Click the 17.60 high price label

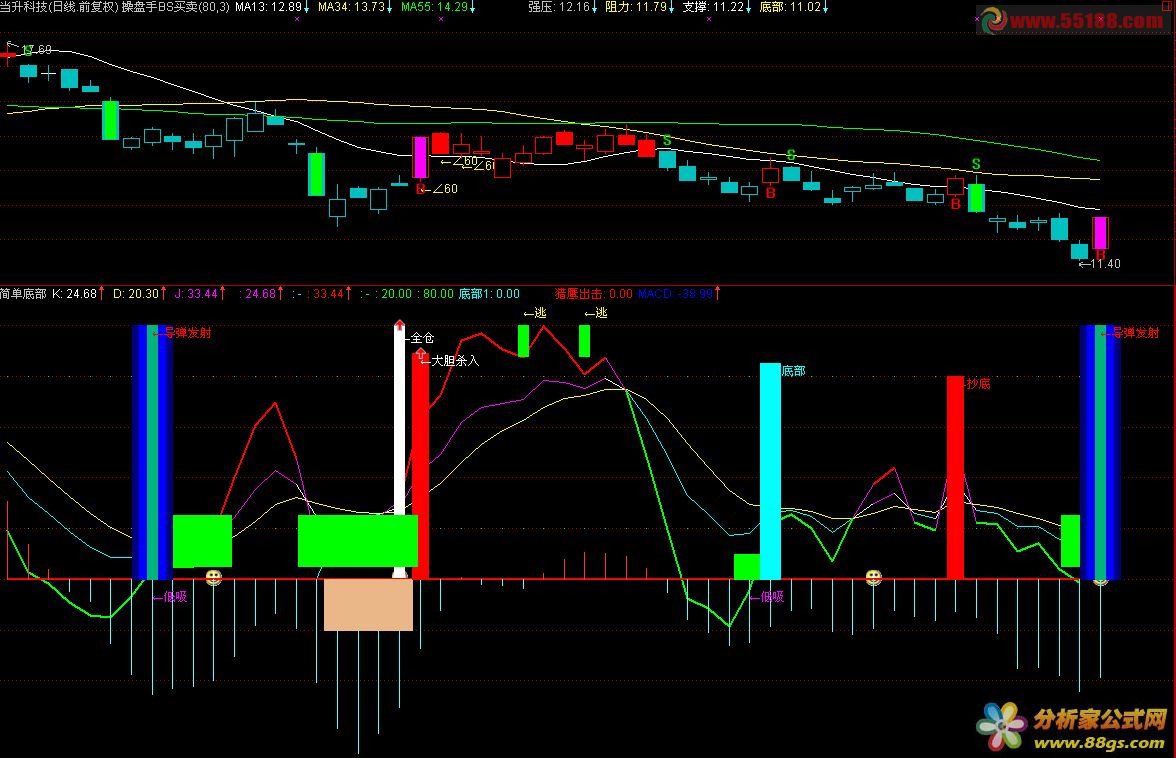tap(37, 49)
